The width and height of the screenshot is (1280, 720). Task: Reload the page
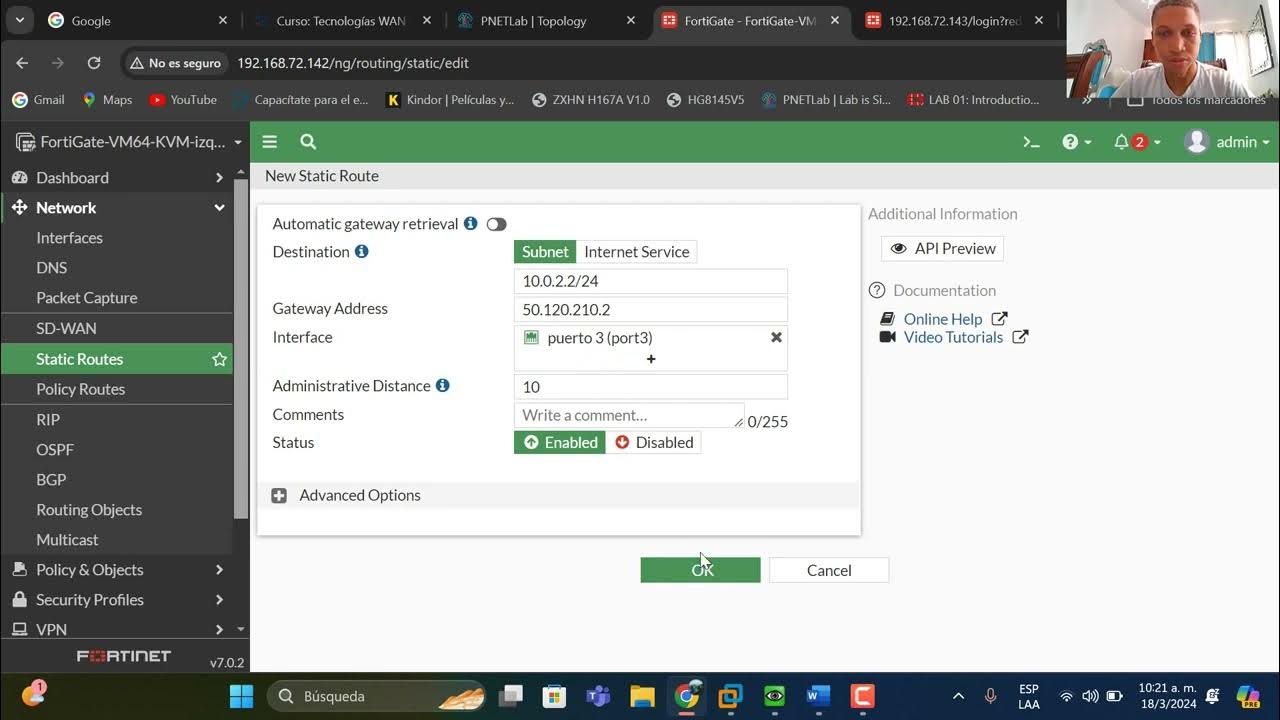pos(94,62)
